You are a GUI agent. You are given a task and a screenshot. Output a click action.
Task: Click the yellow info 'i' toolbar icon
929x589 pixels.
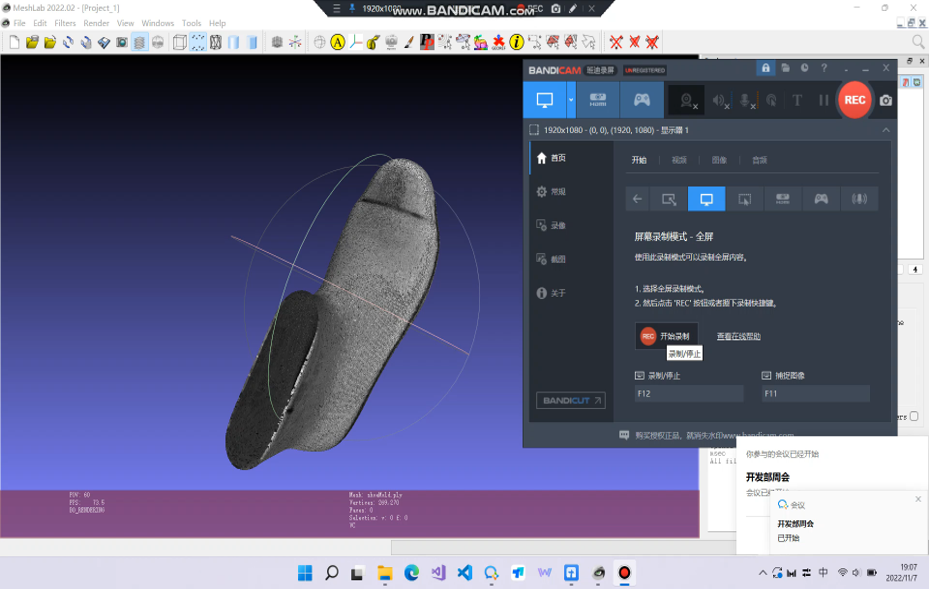pos(516,42)
